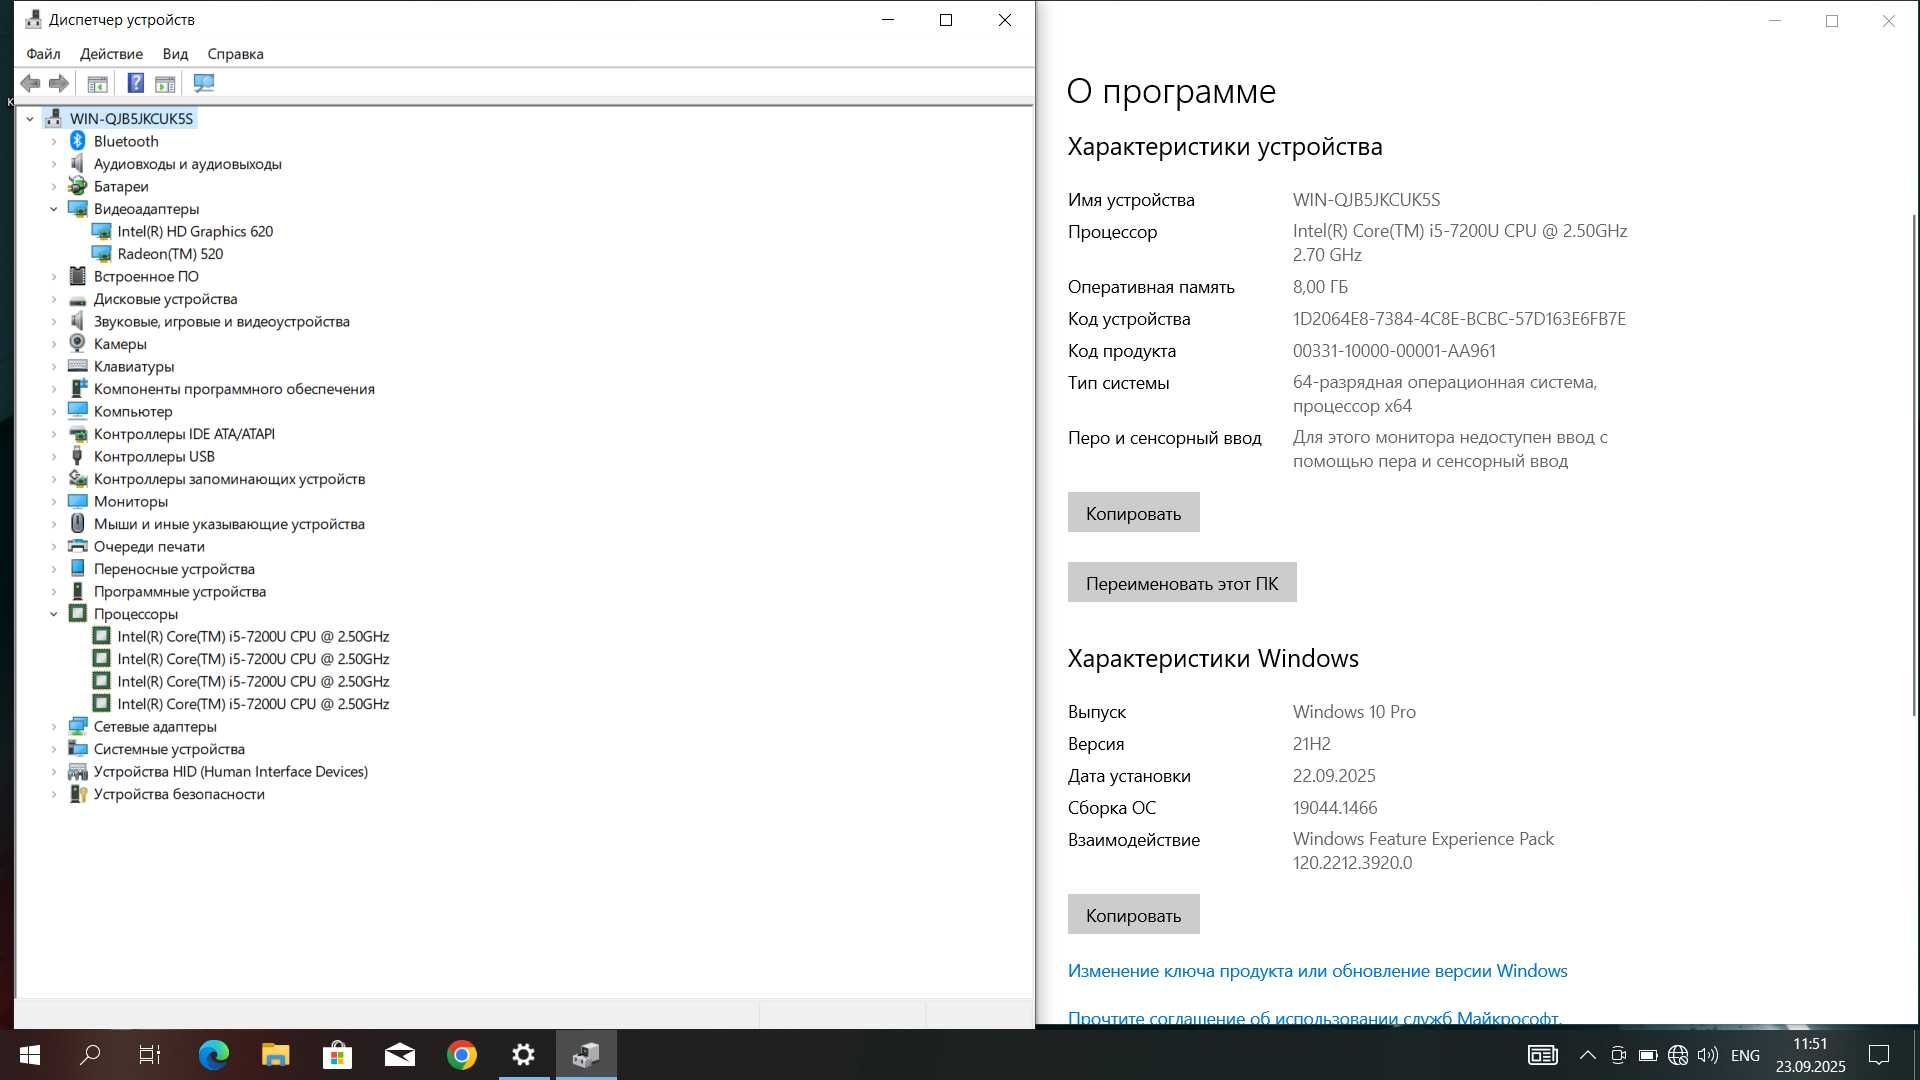
Task: Expand Мыши и иные указывающие устройства node
Action: (x=54, y=524)
